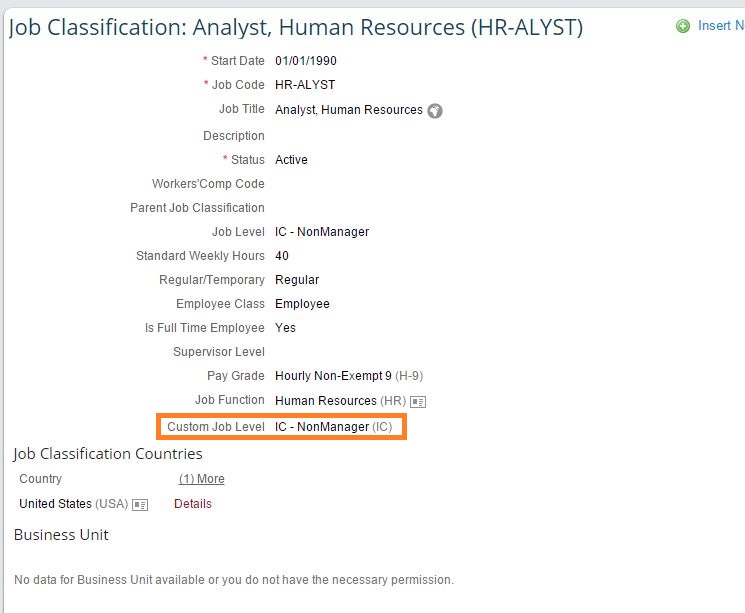
Task: Click the Job Classification Countries section header
Action: pos(108,454)
